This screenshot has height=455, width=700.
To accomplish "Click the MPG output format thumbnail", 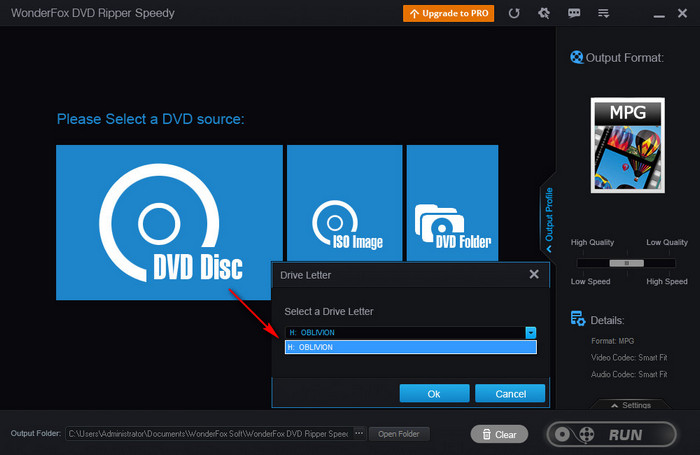I will pyautogui.click(x=628, y=146).
